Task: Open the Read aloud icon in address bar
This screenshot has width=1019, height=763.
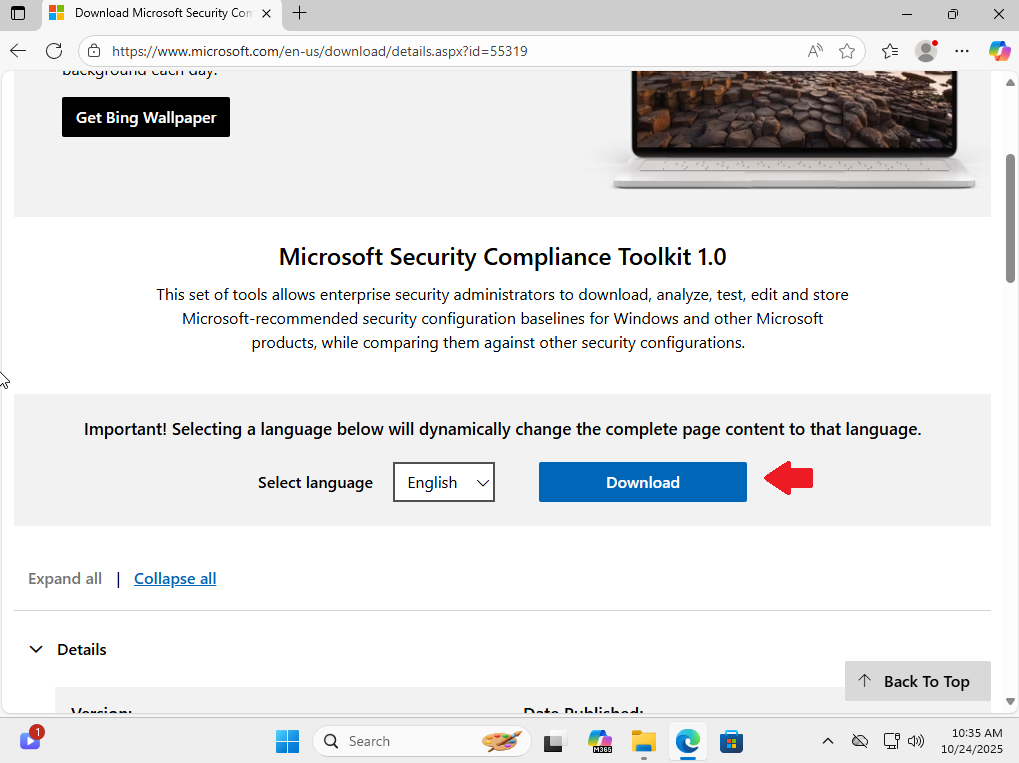Action: pos(816,51)
